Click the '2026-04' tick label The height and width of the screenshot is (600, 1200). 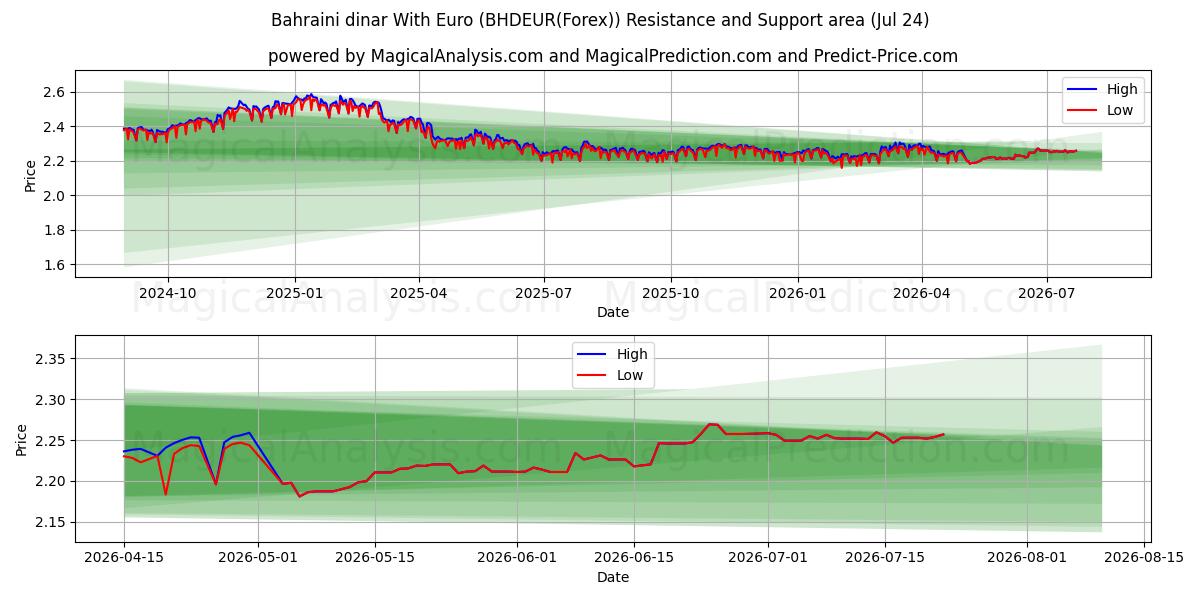pyautogui.click(x=921, y=292)
